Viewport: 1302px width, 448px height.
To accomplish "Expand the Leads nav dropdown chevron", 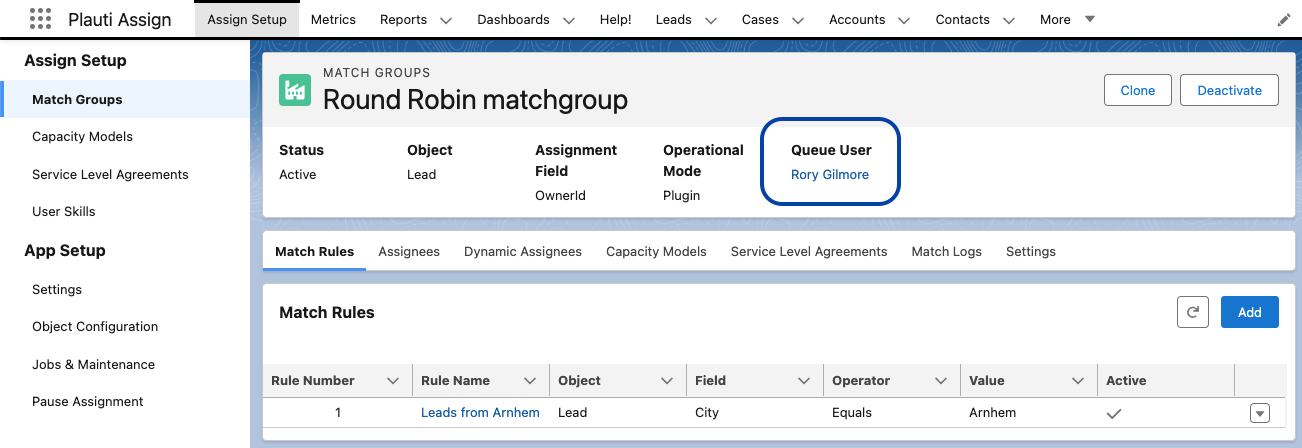I will (711, 20).
